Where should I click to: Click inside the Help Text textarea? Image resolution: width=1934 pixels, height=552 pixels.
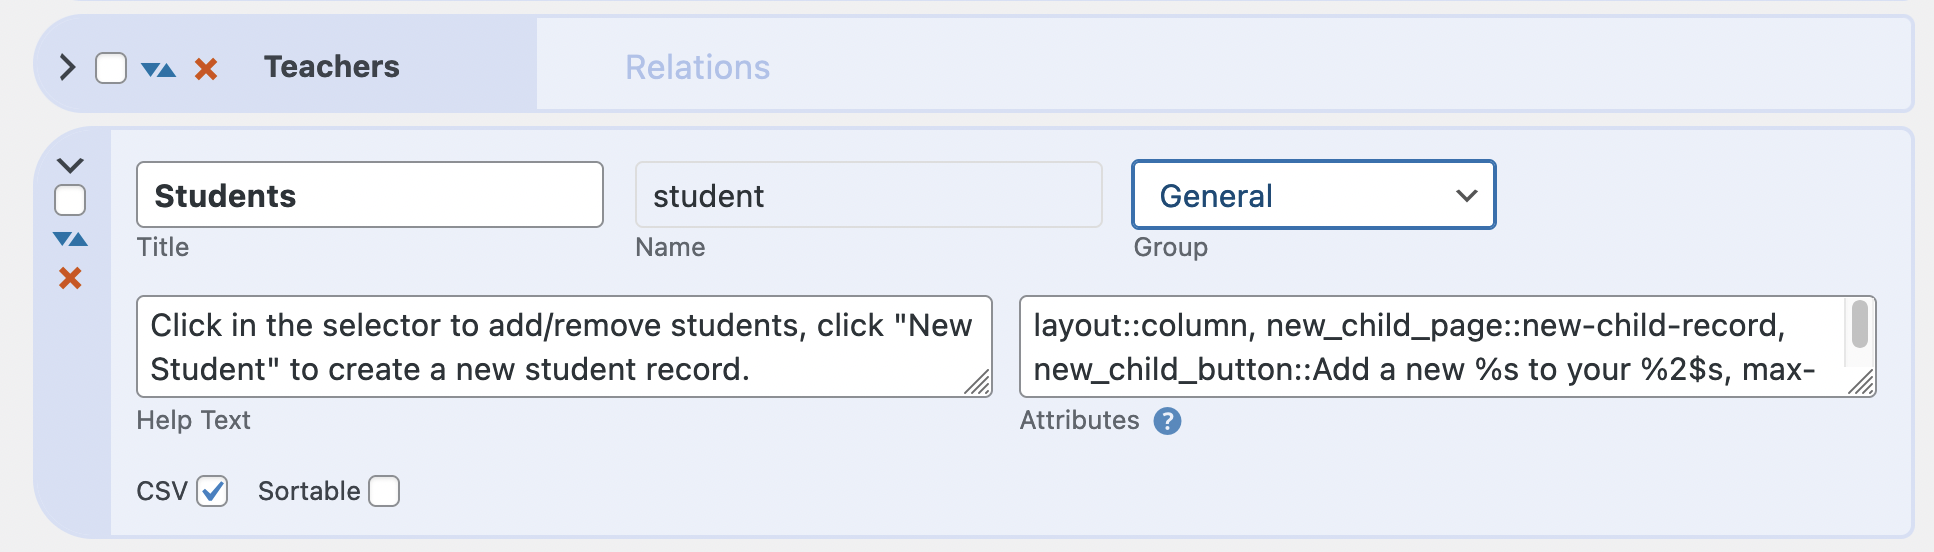click(564, 346)
